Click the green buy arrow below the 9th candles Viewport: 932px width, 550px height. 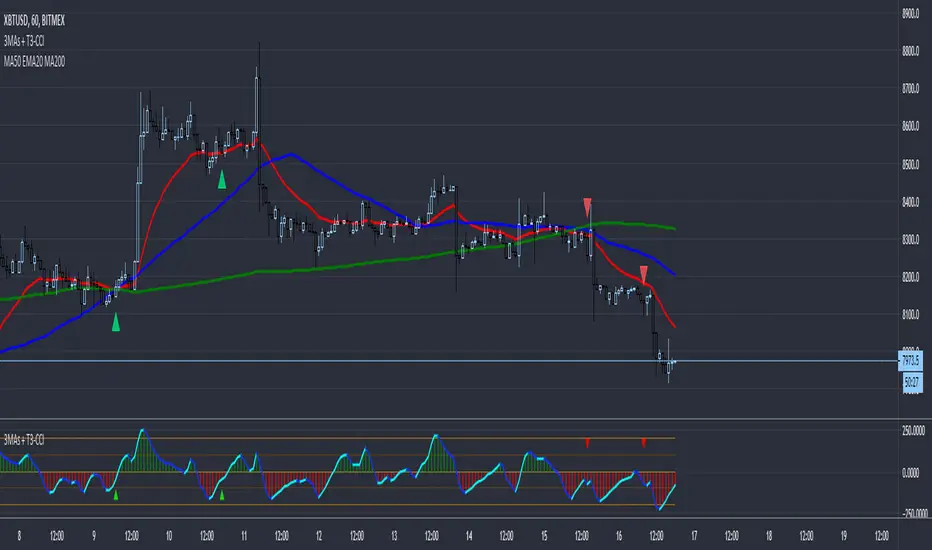116,322
